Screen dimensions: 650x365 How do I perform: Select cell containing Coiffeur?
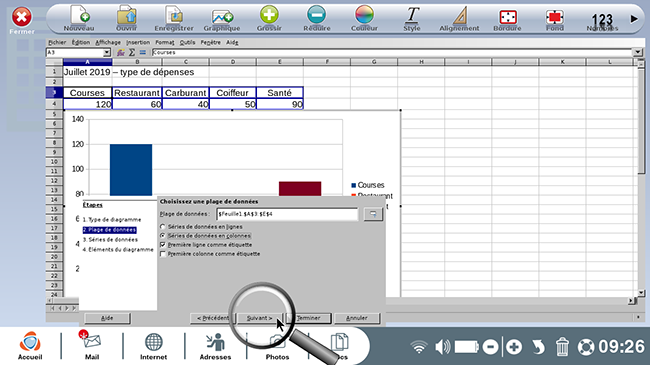click(233, 92)
